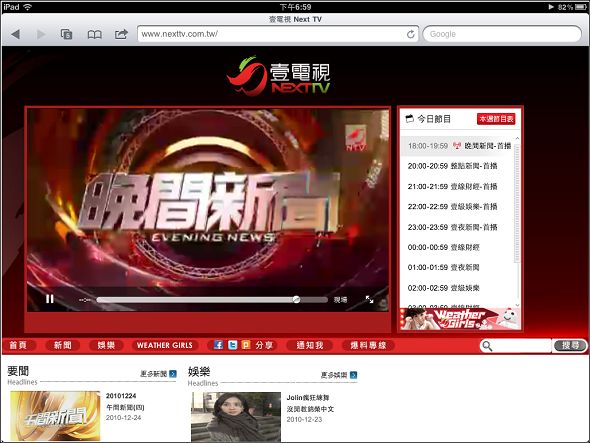Viewport: 590px width, 443px height.
Task: Share via the Facebook icon
Action: (218, 345)
